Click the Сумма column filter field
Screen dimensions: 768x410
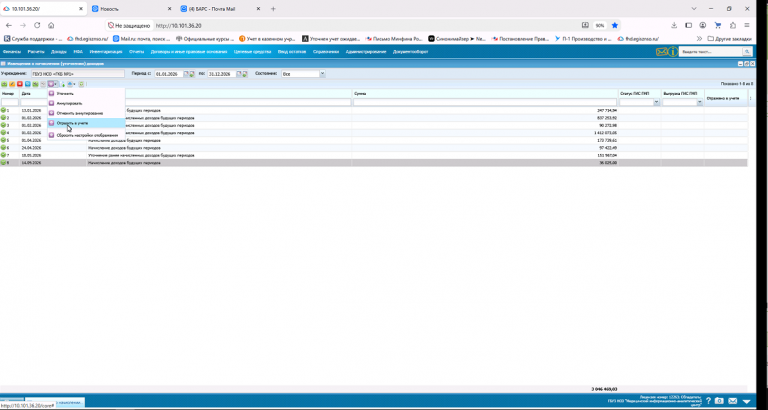(x=485, y=102)
